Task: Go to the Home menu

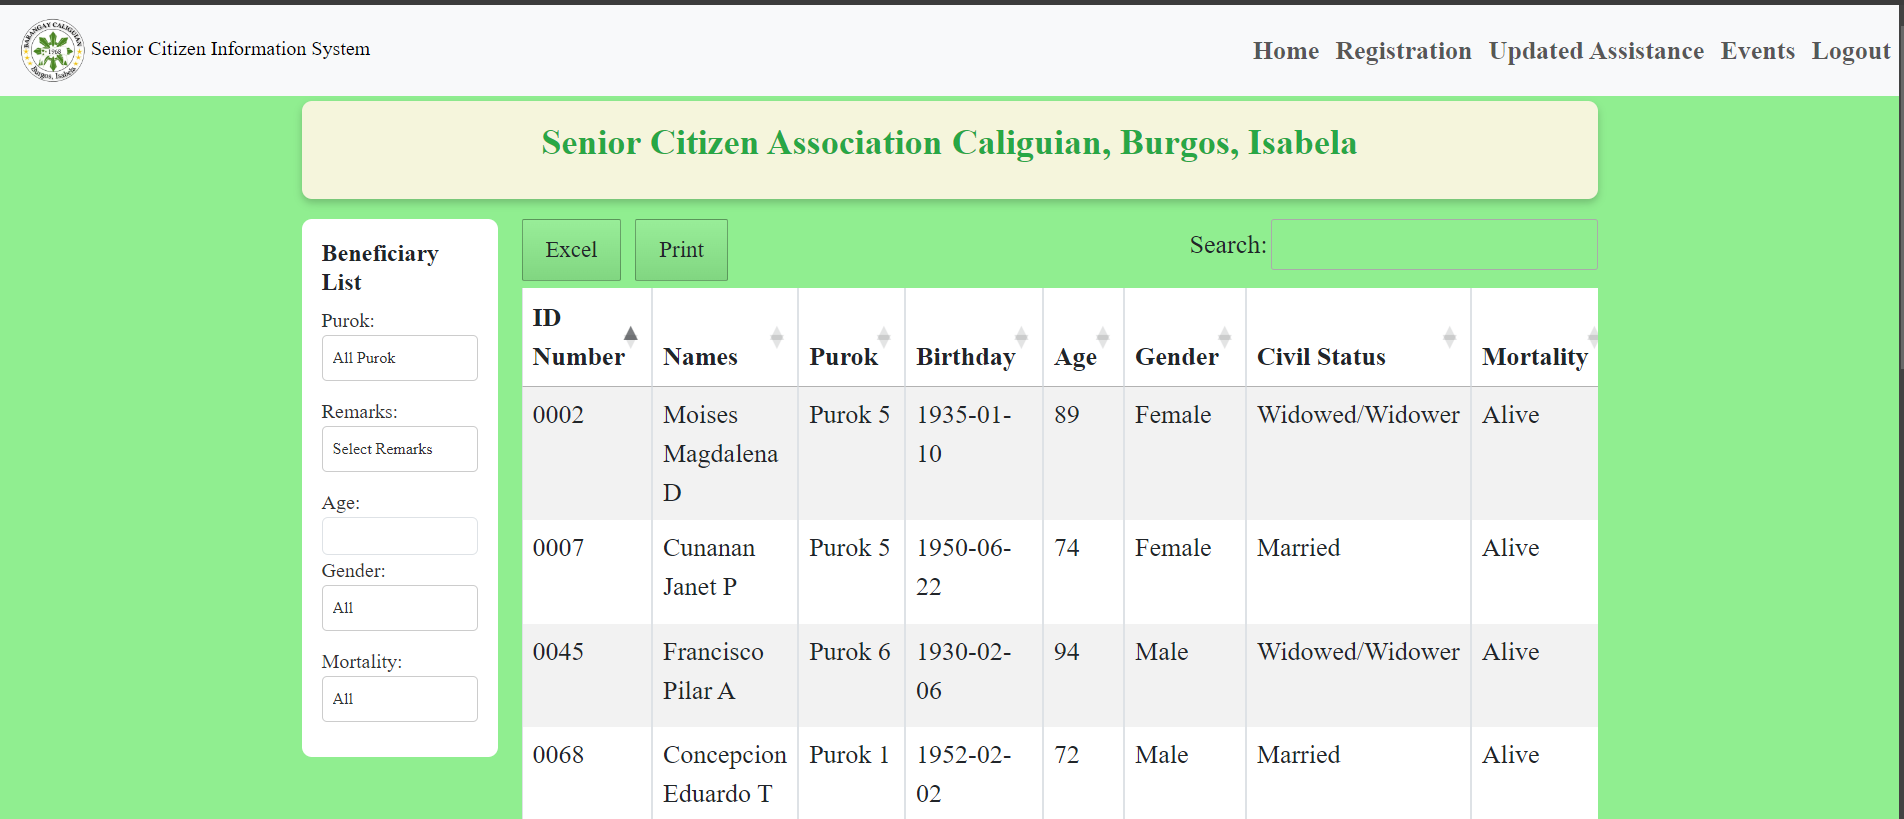Action: 1286,51
